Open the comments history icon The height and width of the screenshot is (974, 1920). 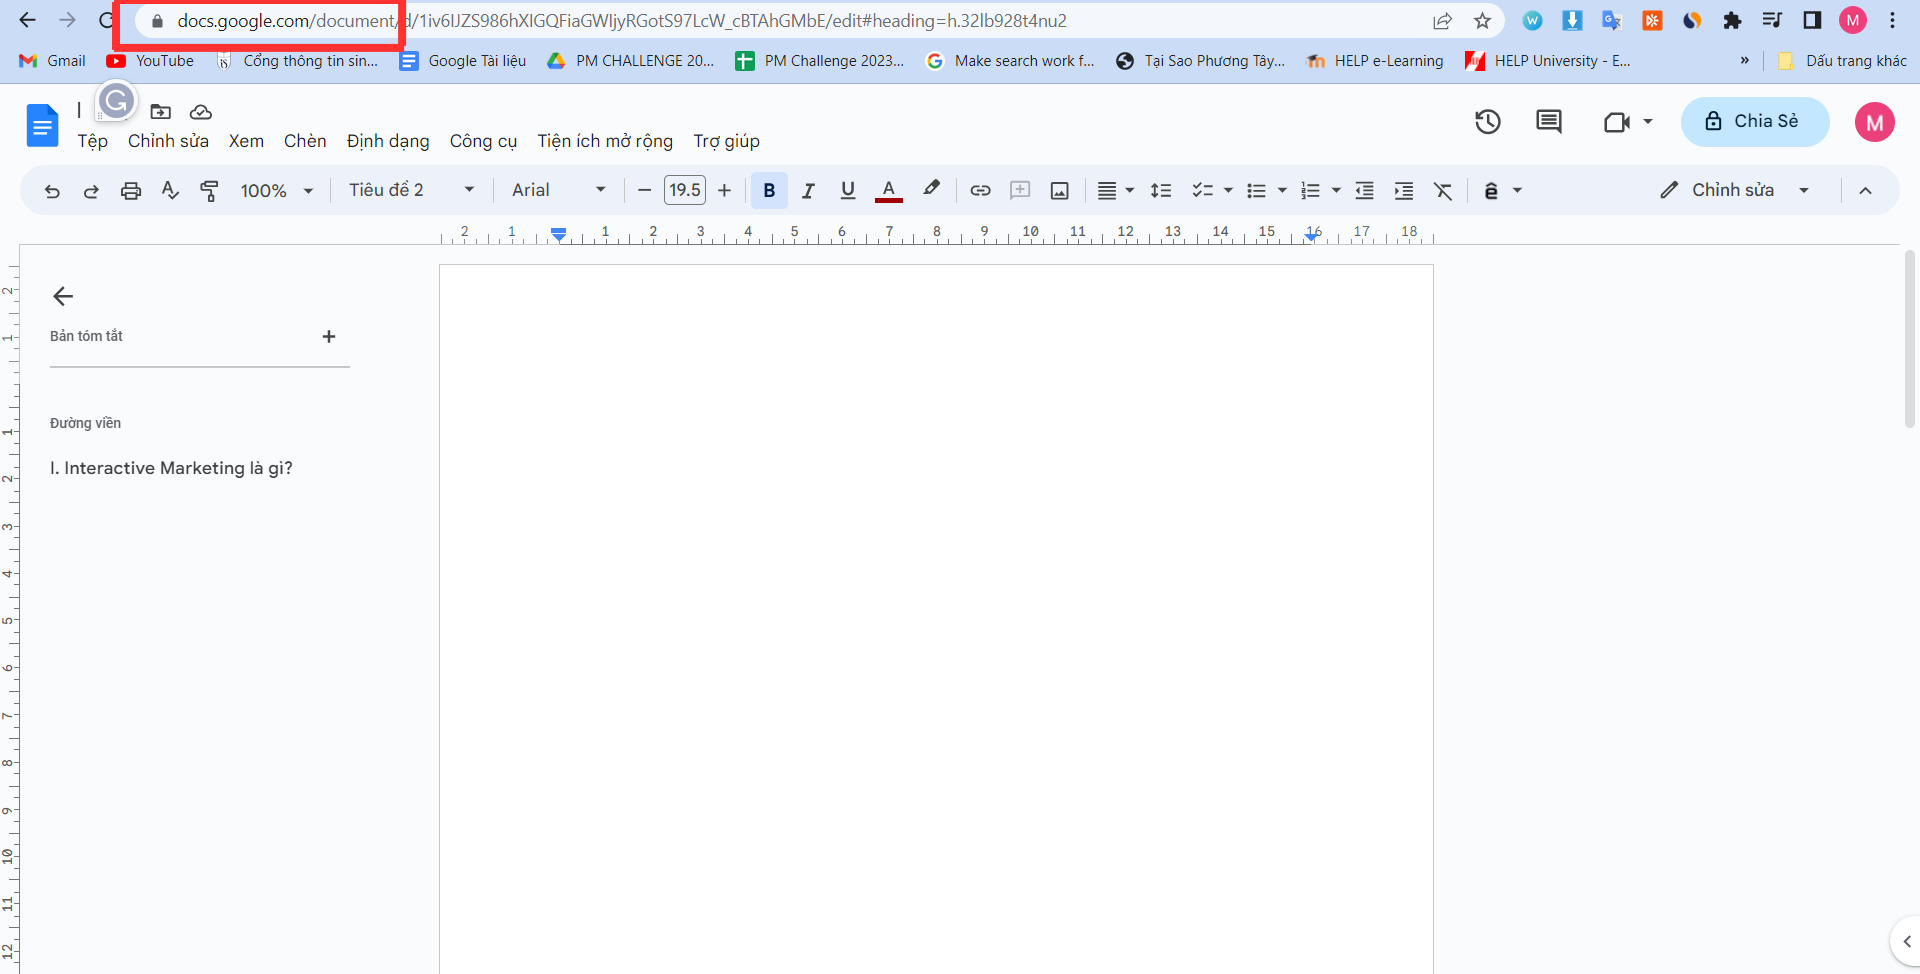click(1548, 122)
